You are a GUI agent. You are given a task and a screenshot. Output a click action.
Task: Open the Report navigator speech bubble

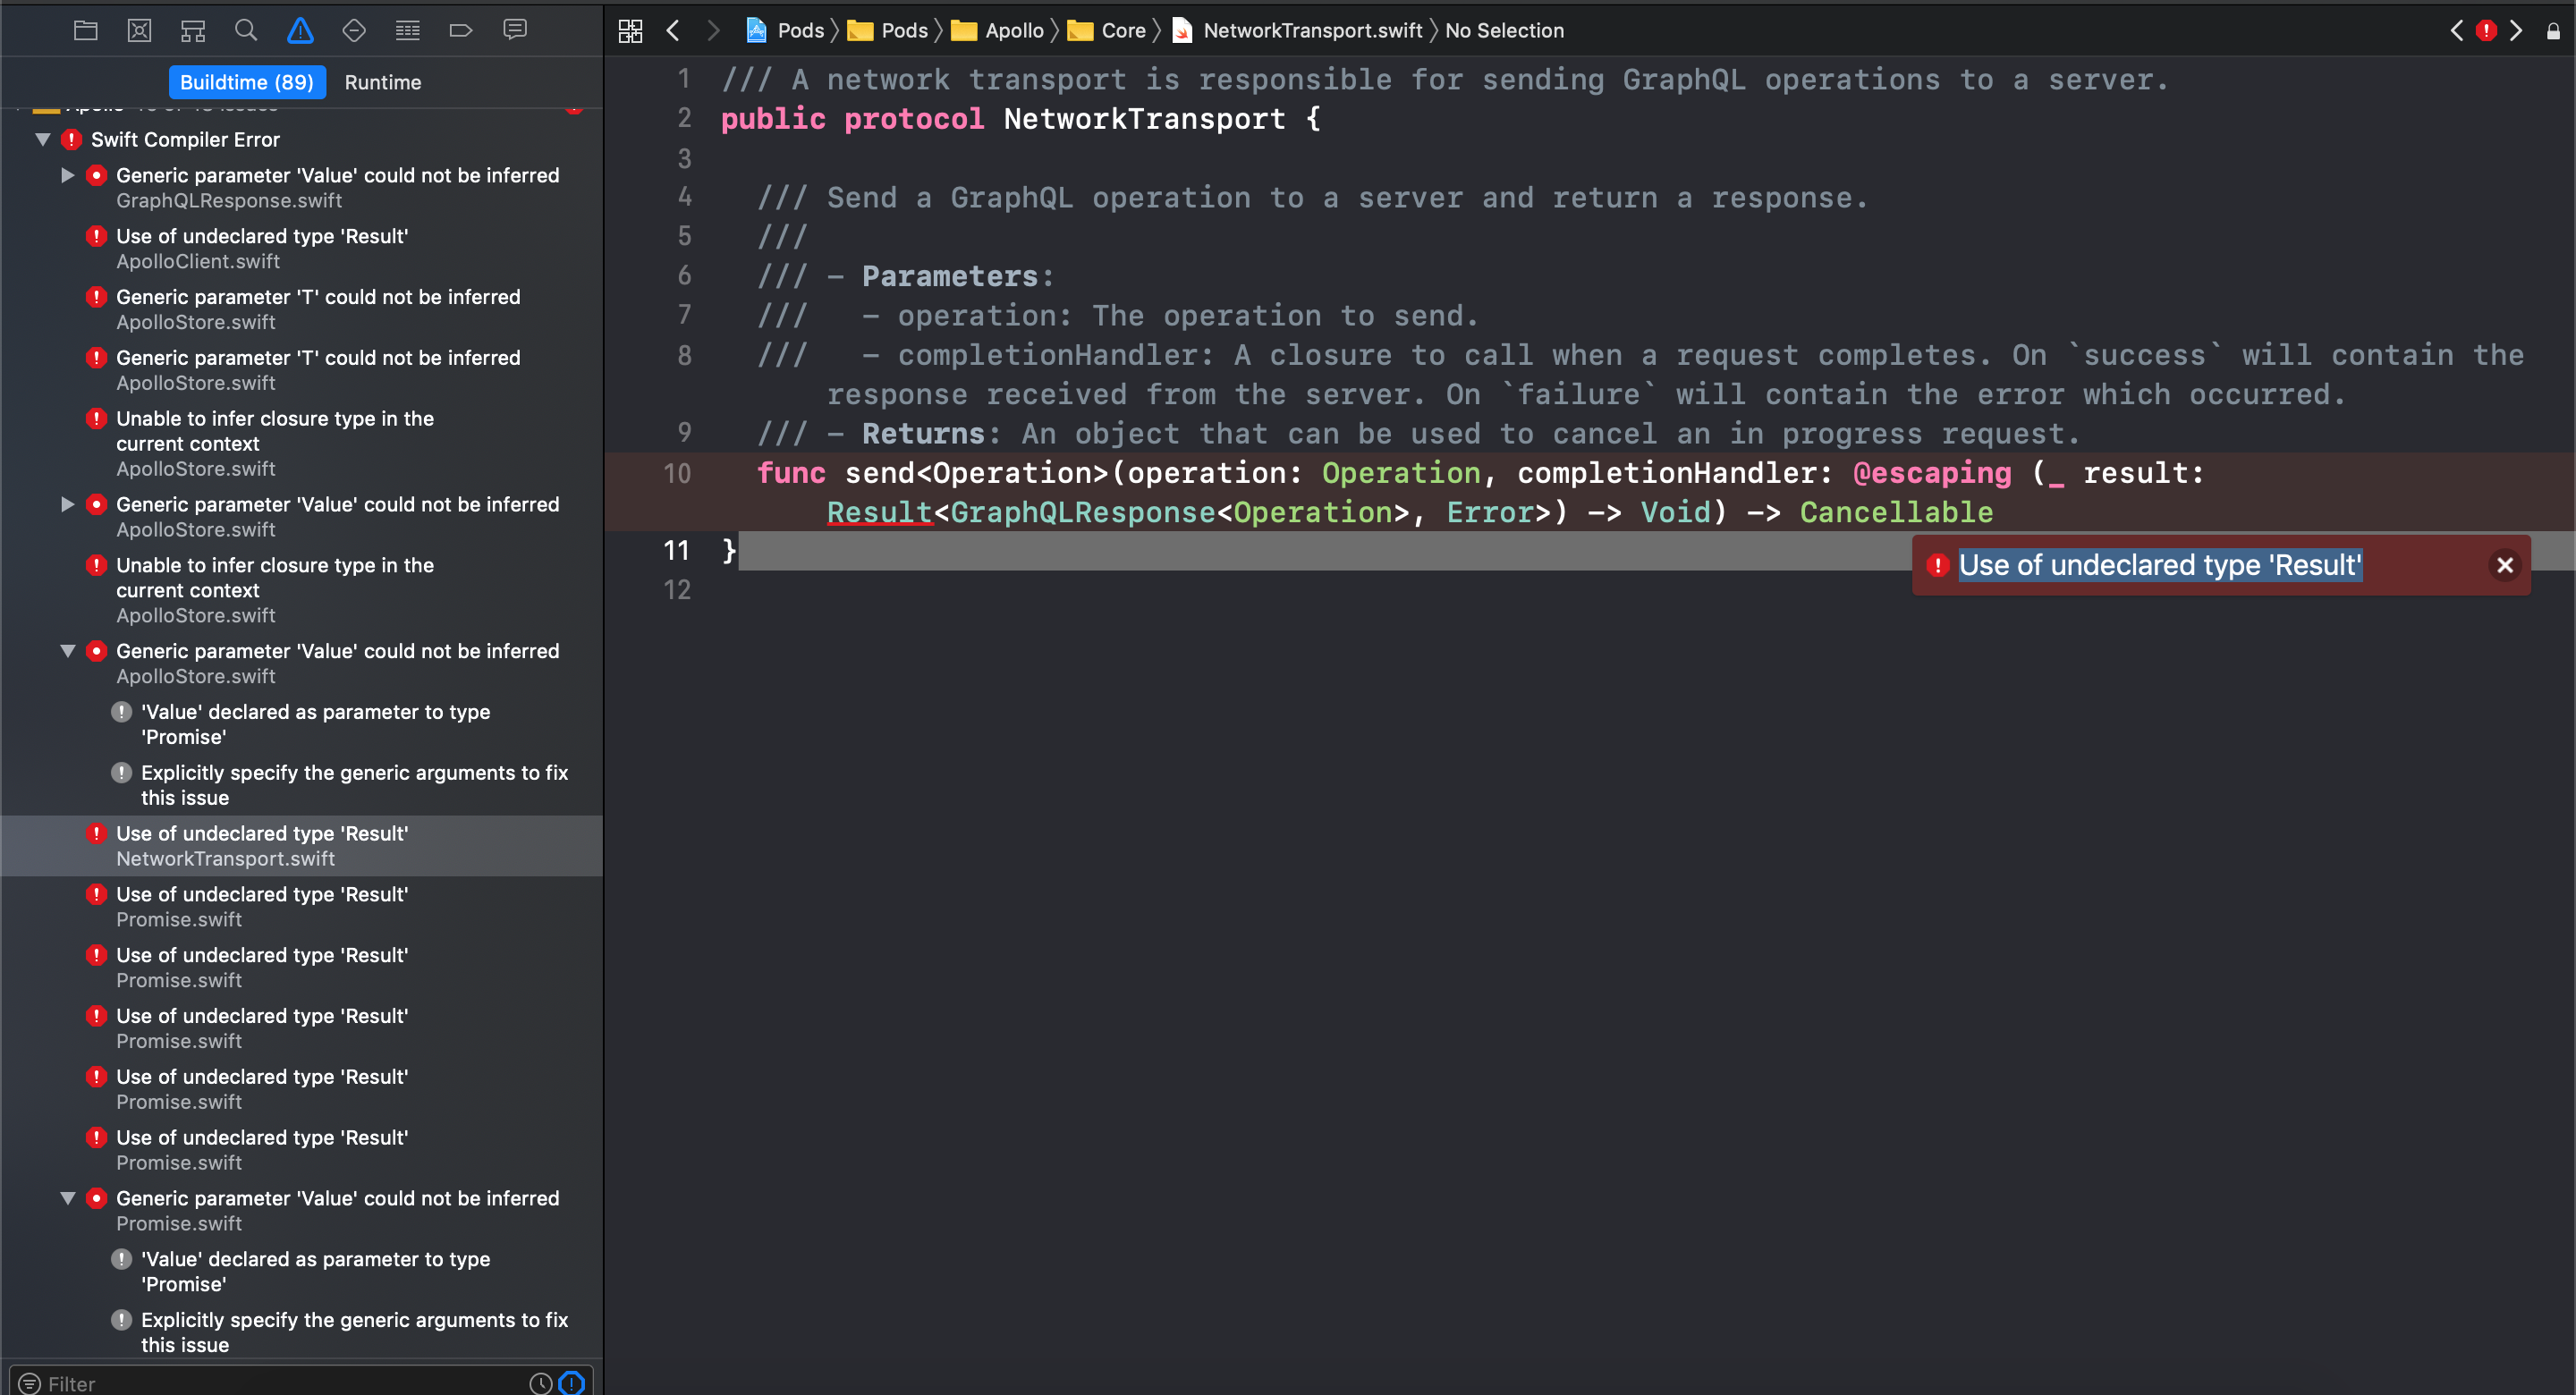click(x=515, y=30)
